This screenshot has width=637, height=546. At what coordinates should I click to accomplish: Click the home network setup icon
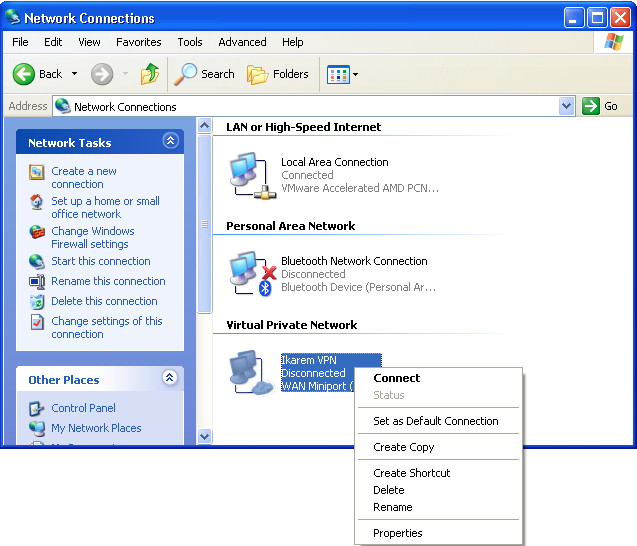(x=37, y=202)
